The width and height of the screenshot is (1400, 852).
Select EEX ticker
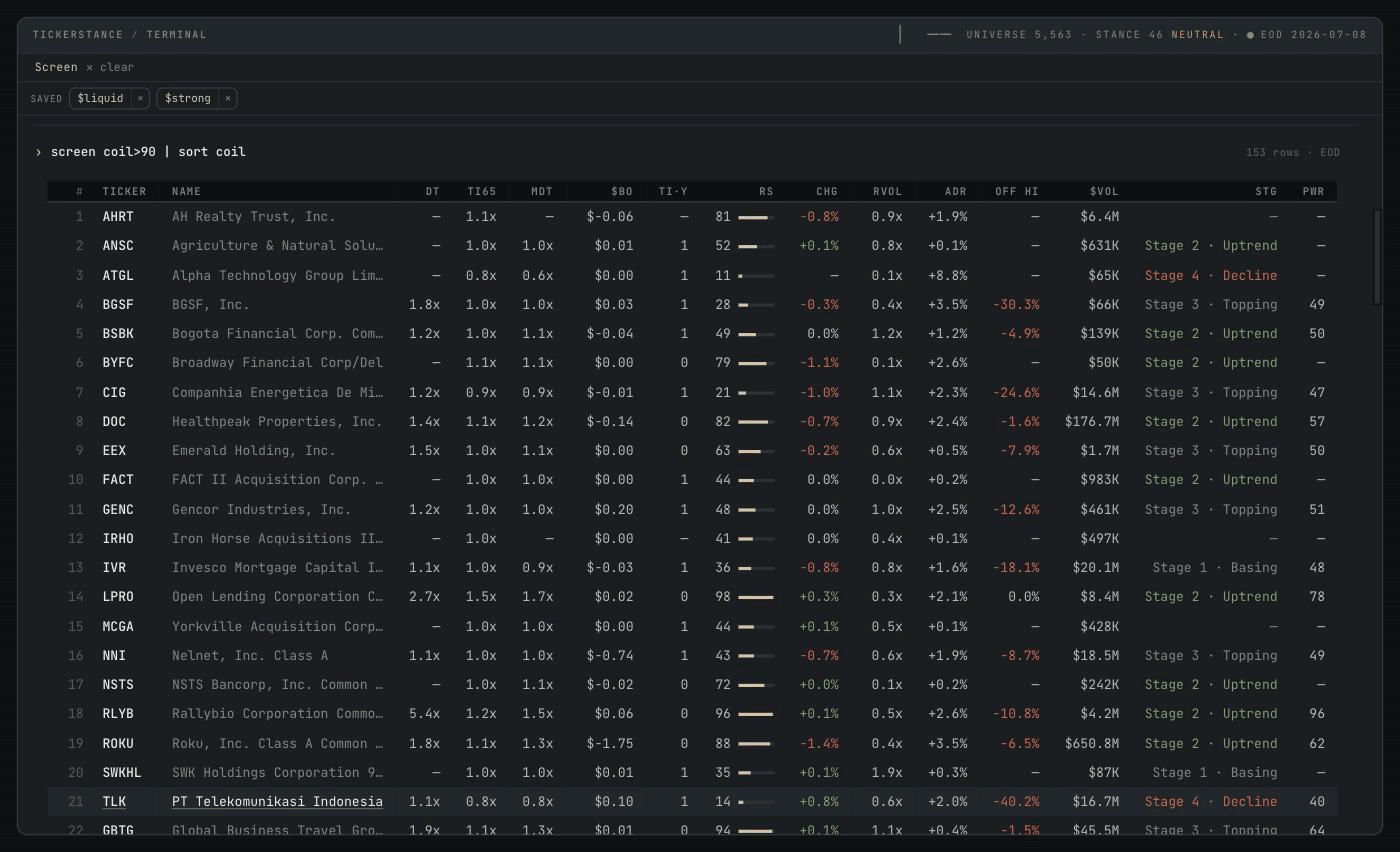[x=114, y=450]
